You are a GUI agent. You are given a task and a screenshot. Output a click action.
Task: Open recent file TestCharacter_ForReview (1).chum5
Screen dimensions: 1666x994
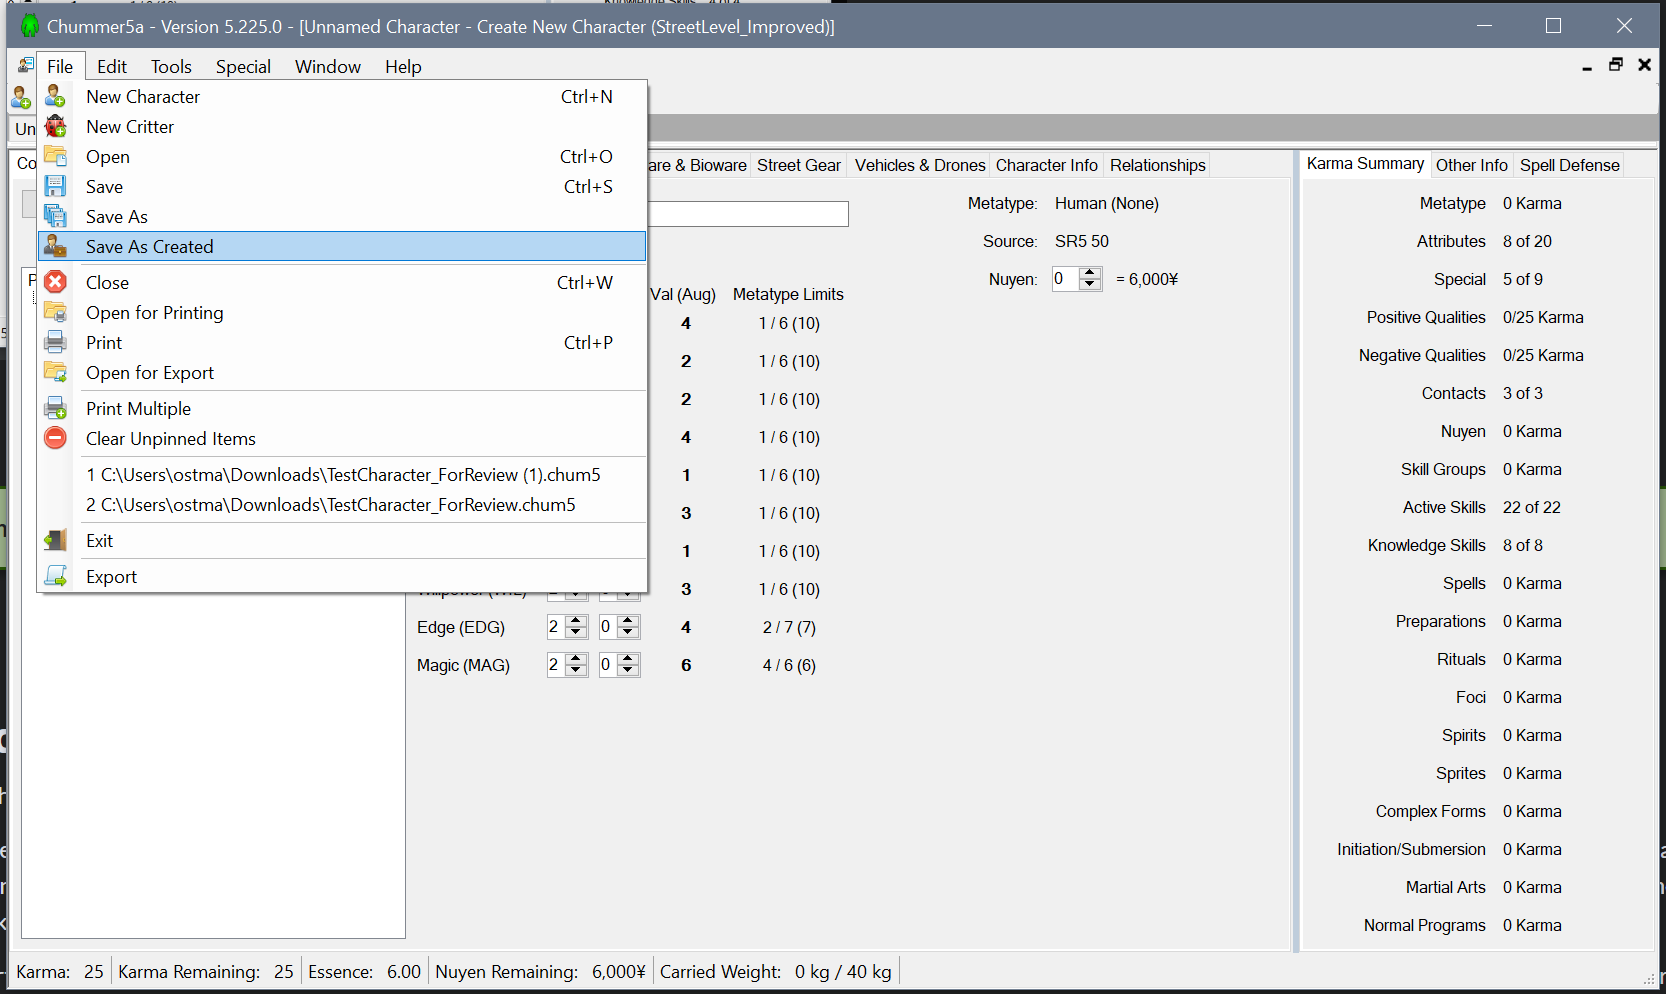342,474
